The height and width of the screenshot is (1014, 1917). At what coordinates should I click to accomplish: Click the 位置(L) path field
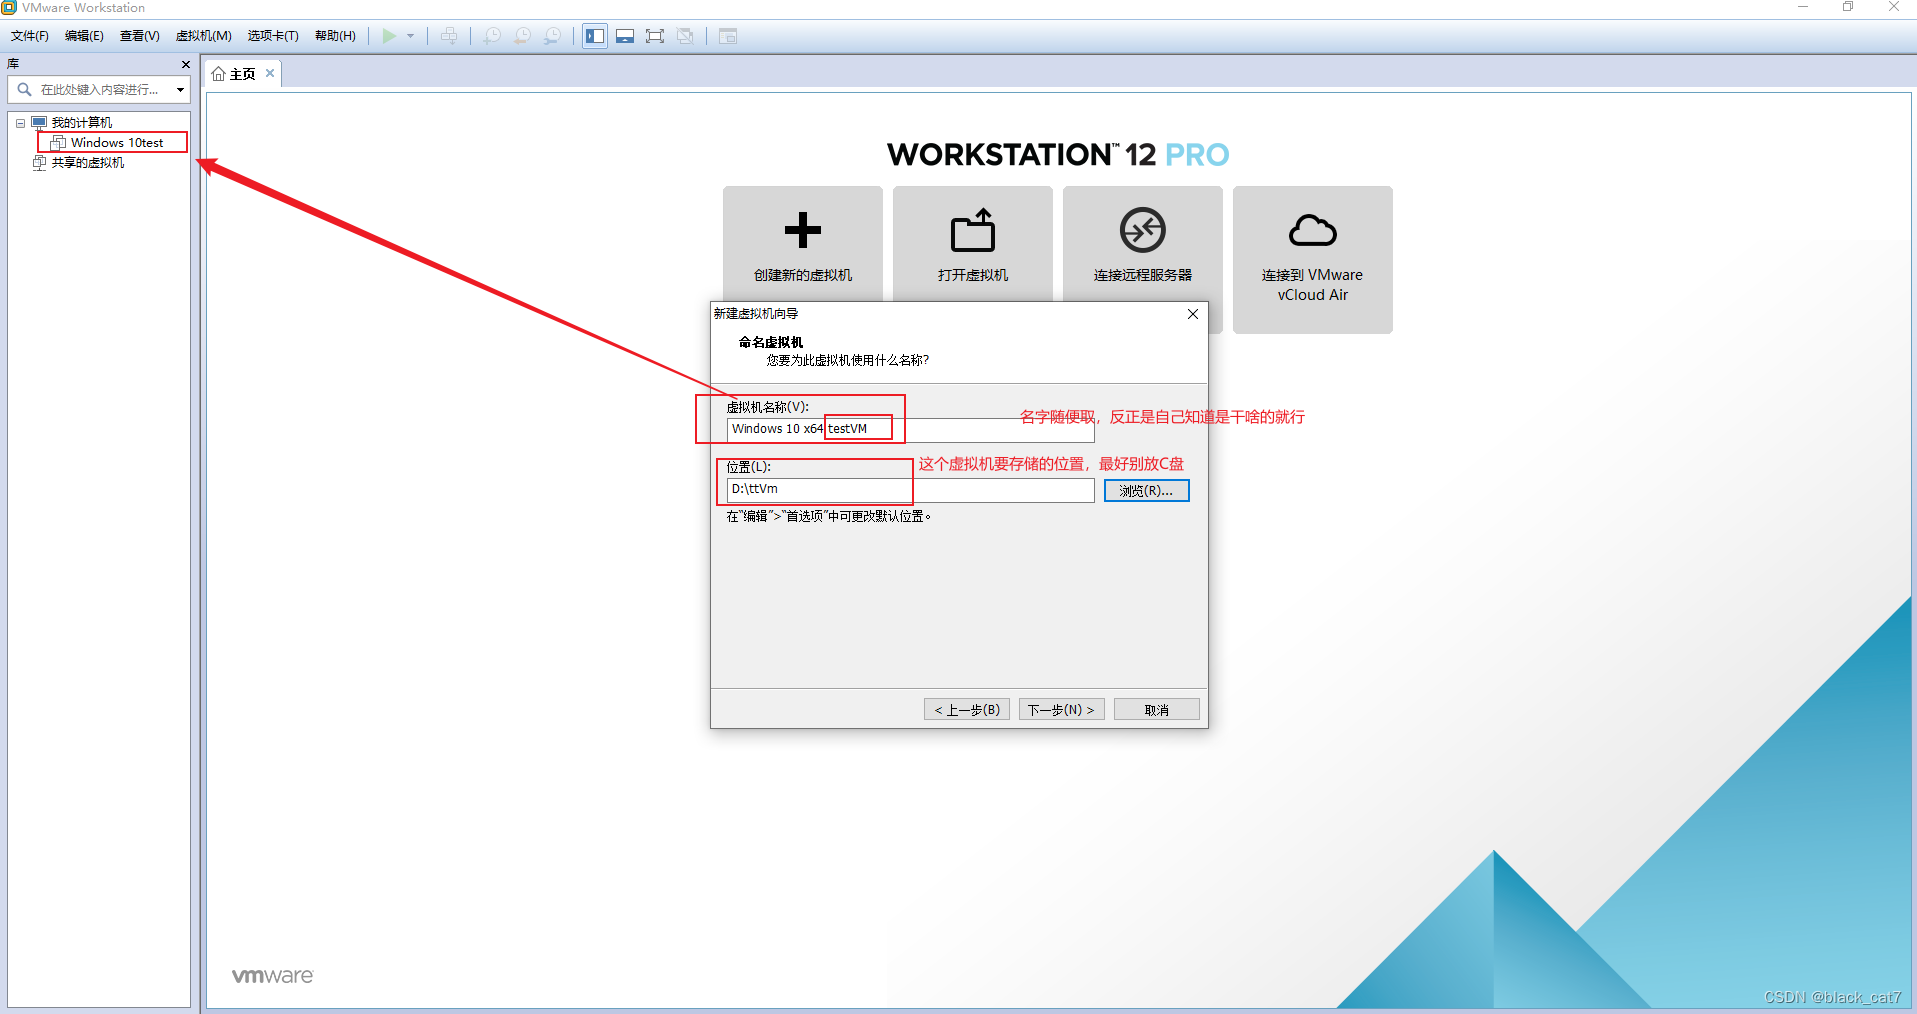[910, 490]
